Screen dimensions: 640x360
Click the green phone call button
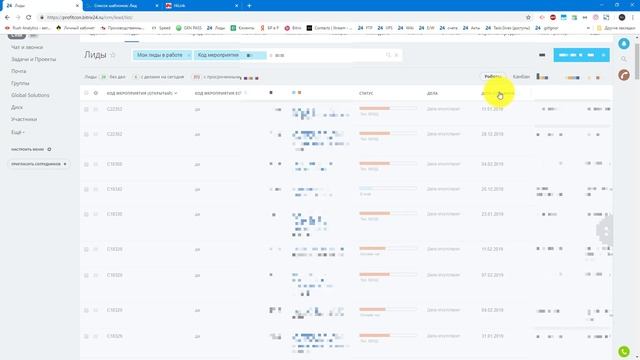624,351
